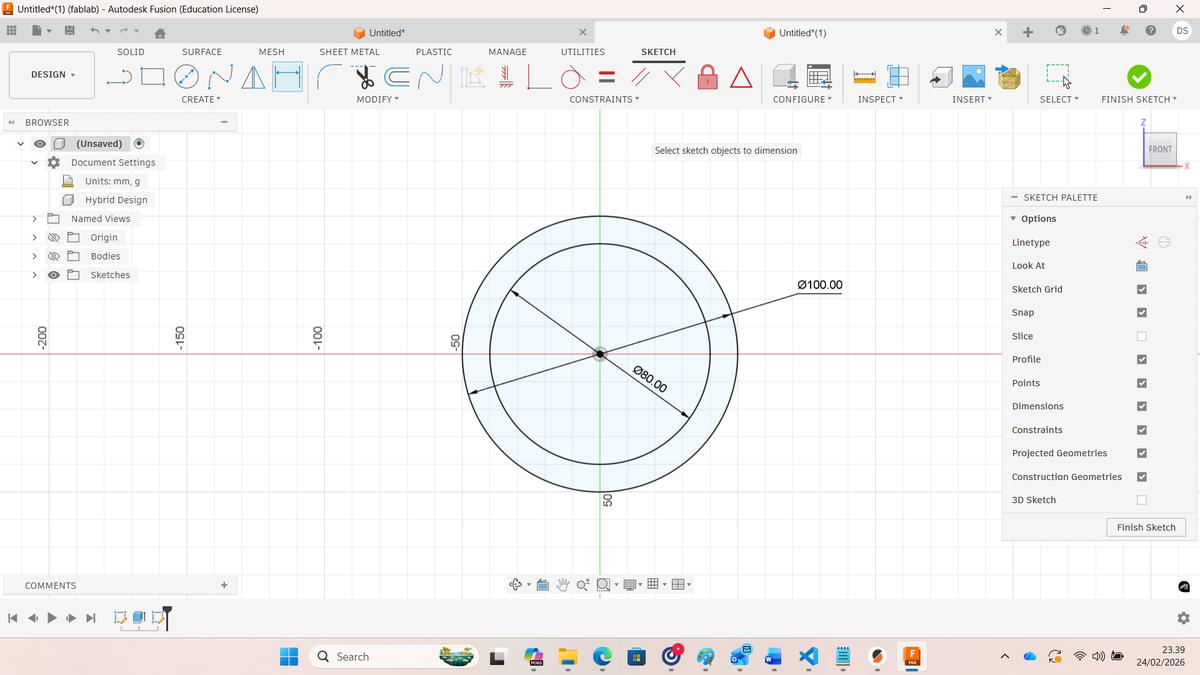Apply the Parallel constraint

pos(641,77)
